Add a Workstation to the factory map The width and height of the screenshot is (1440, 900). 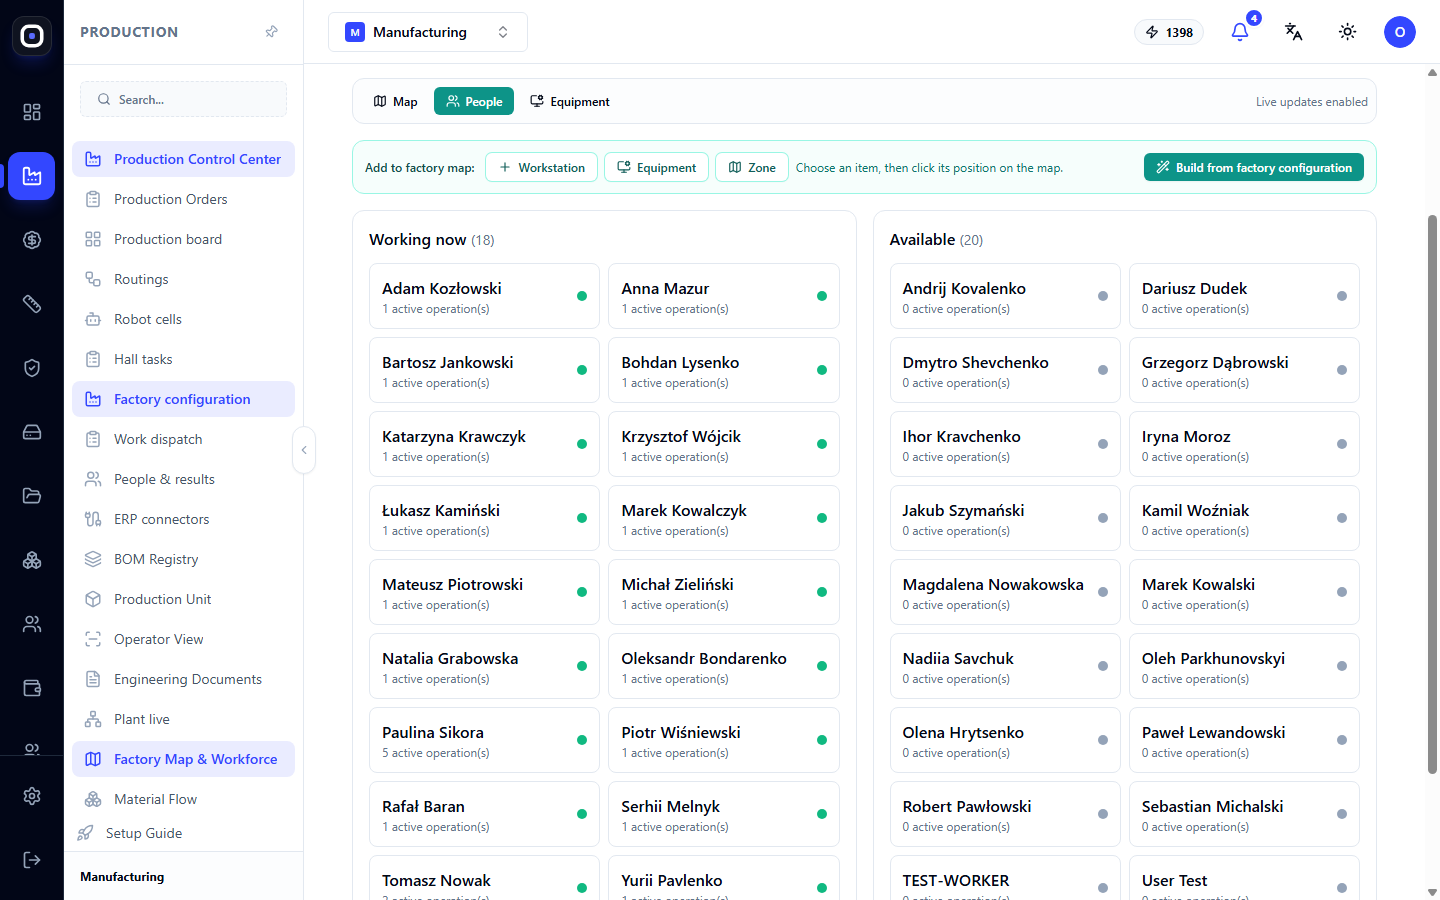coord(542,167)
